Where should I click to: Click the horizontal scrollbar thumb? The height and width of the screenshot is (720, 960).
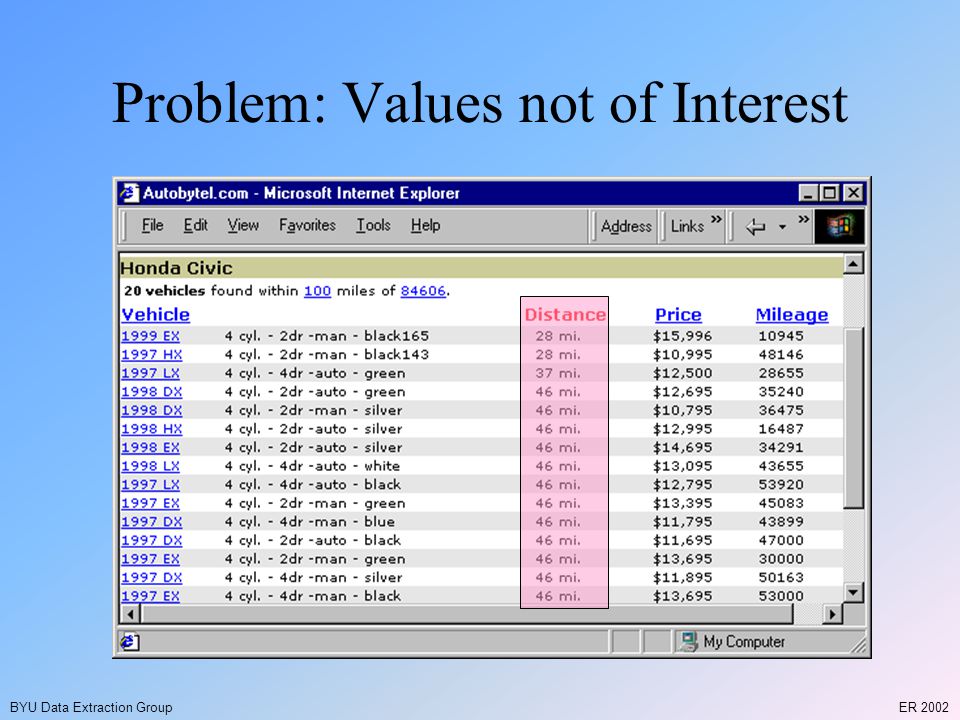pyautogui.click(x=467, y=613)
